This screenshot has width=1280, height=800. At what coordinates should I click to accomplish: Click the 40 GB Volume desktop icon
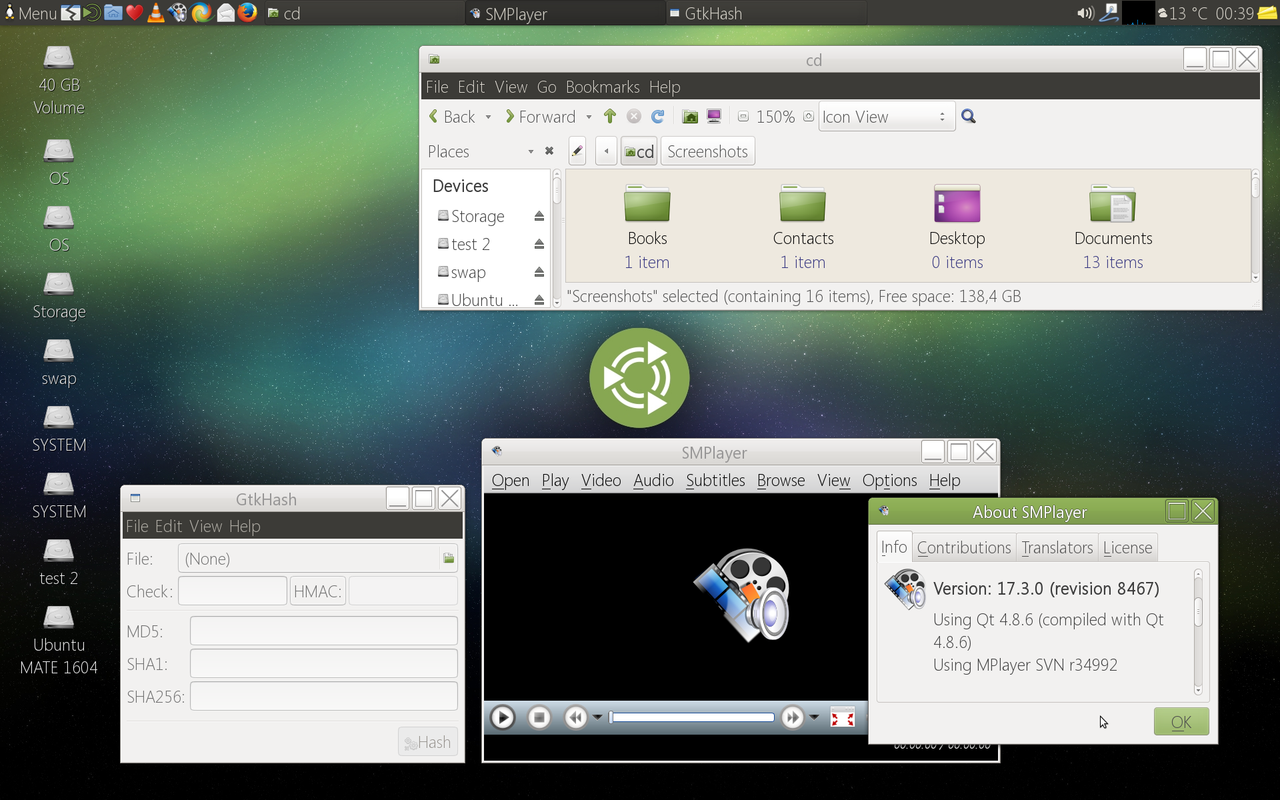[59, 80]
